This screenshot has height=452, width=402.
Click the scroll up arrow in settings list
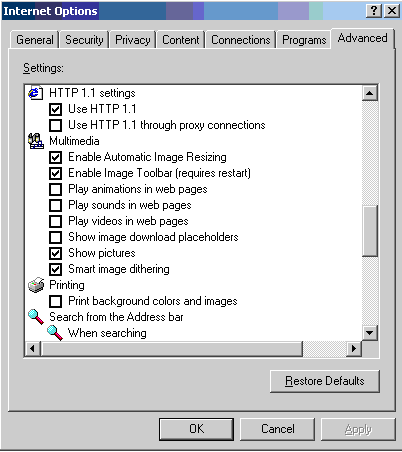(x=369, y=93)
